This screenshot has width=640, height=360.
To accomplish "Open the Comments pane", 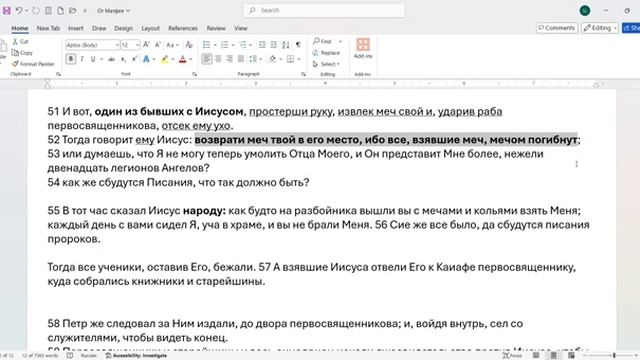I will coord(557,28).
